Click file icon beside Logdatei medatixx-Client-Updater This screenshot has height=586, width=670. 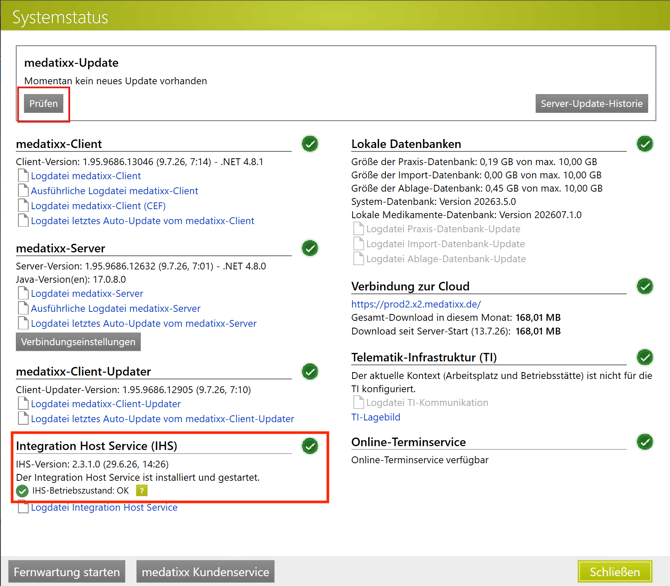coord(24,403)
